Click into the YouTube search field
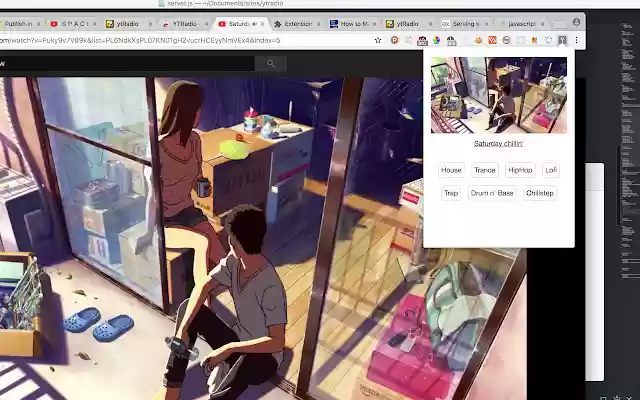This screenshot has width=640, height=400. pyautogui.click(x=127, y=63)
